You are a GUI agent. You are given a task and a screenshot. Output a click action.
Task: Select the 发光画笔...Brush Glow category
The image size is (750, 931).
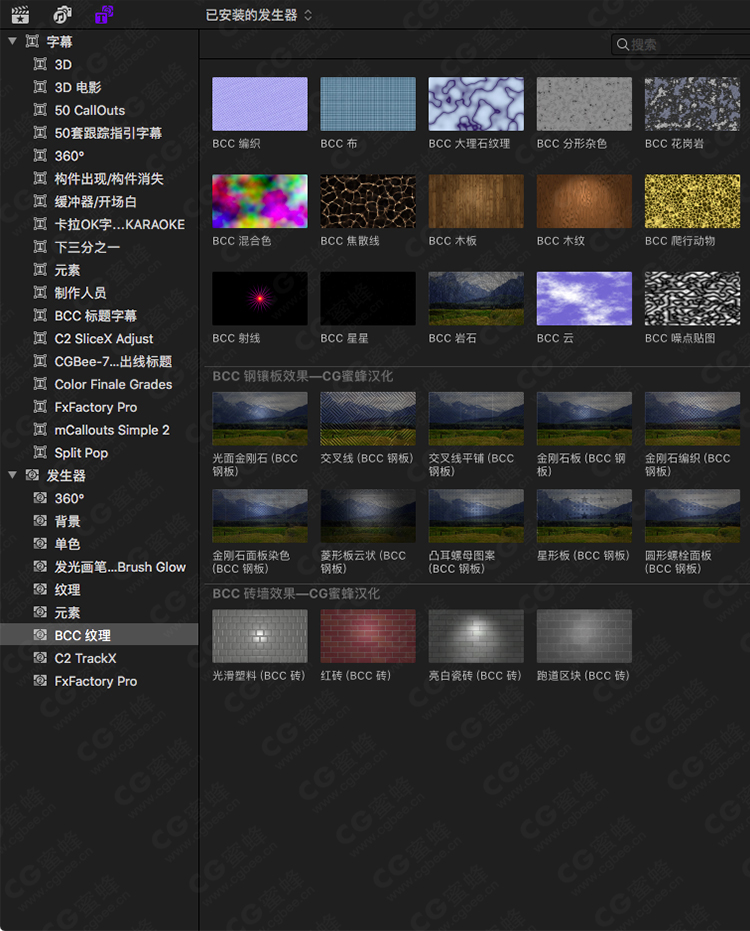[x=99, y=567]
